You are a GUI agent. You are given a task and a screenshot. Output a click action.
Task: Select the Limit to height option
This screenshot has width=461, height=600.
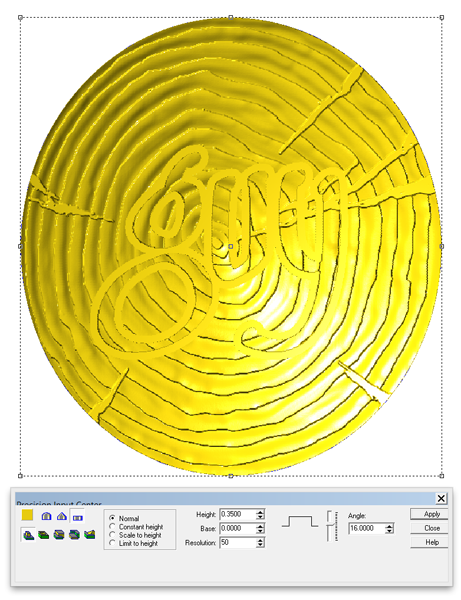click(133, 543)
